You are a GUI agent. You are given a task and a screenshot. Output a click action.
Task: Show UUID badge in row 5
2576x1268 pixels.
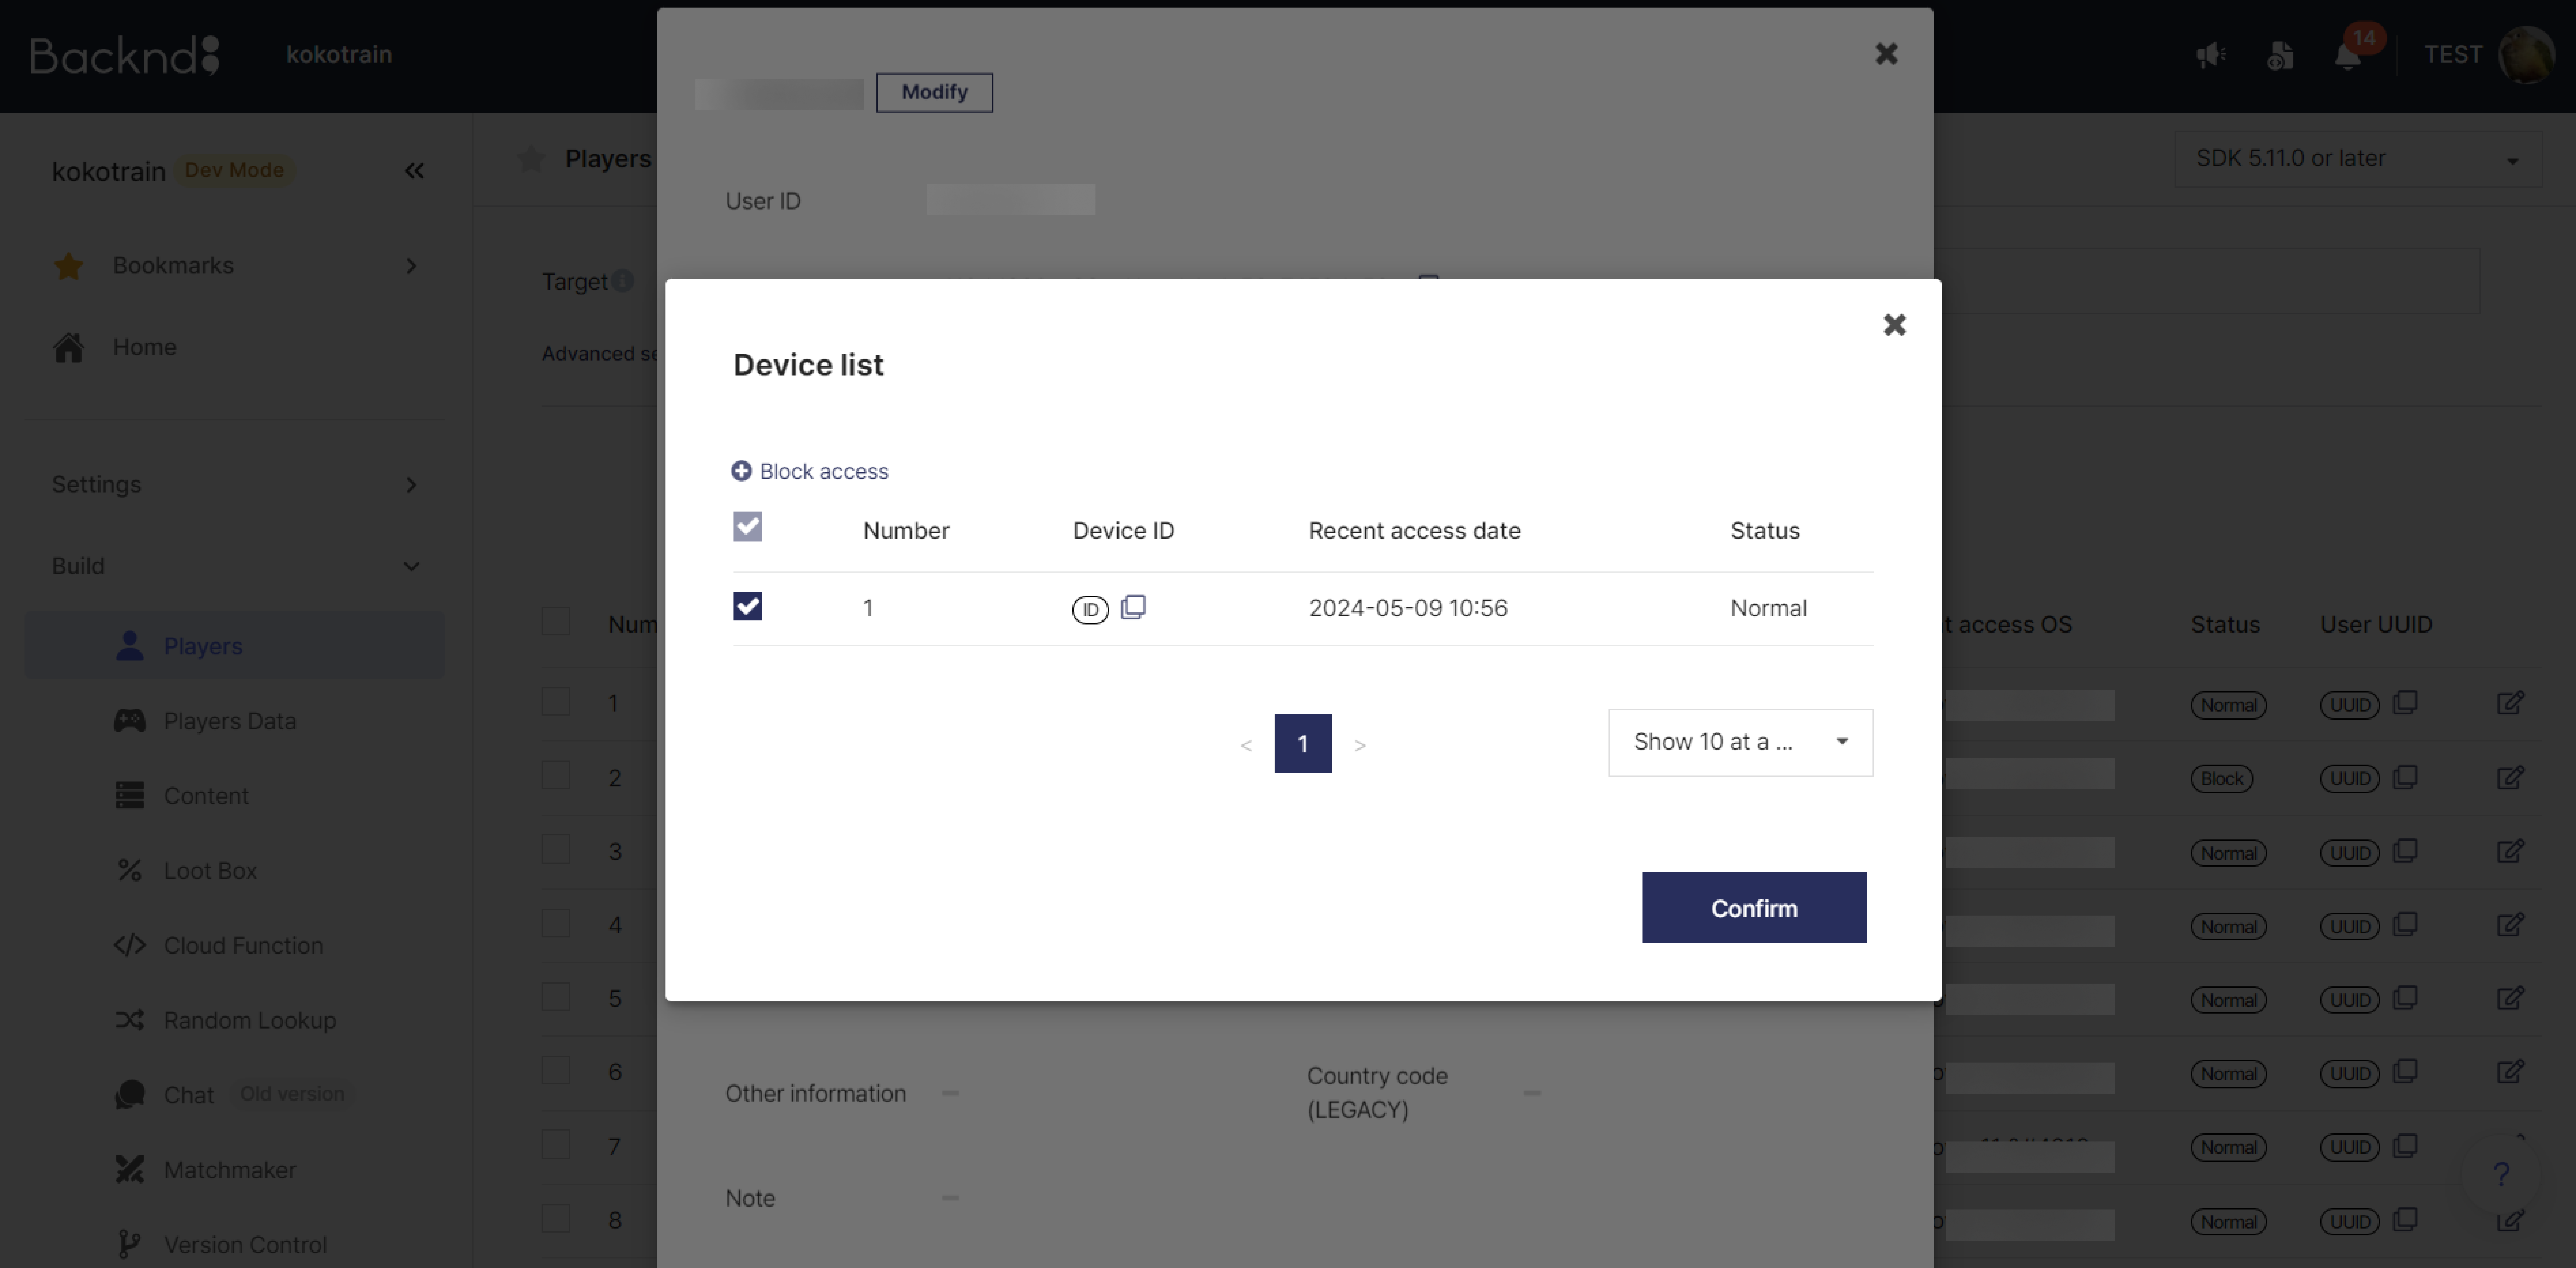pos(2349,1000)
